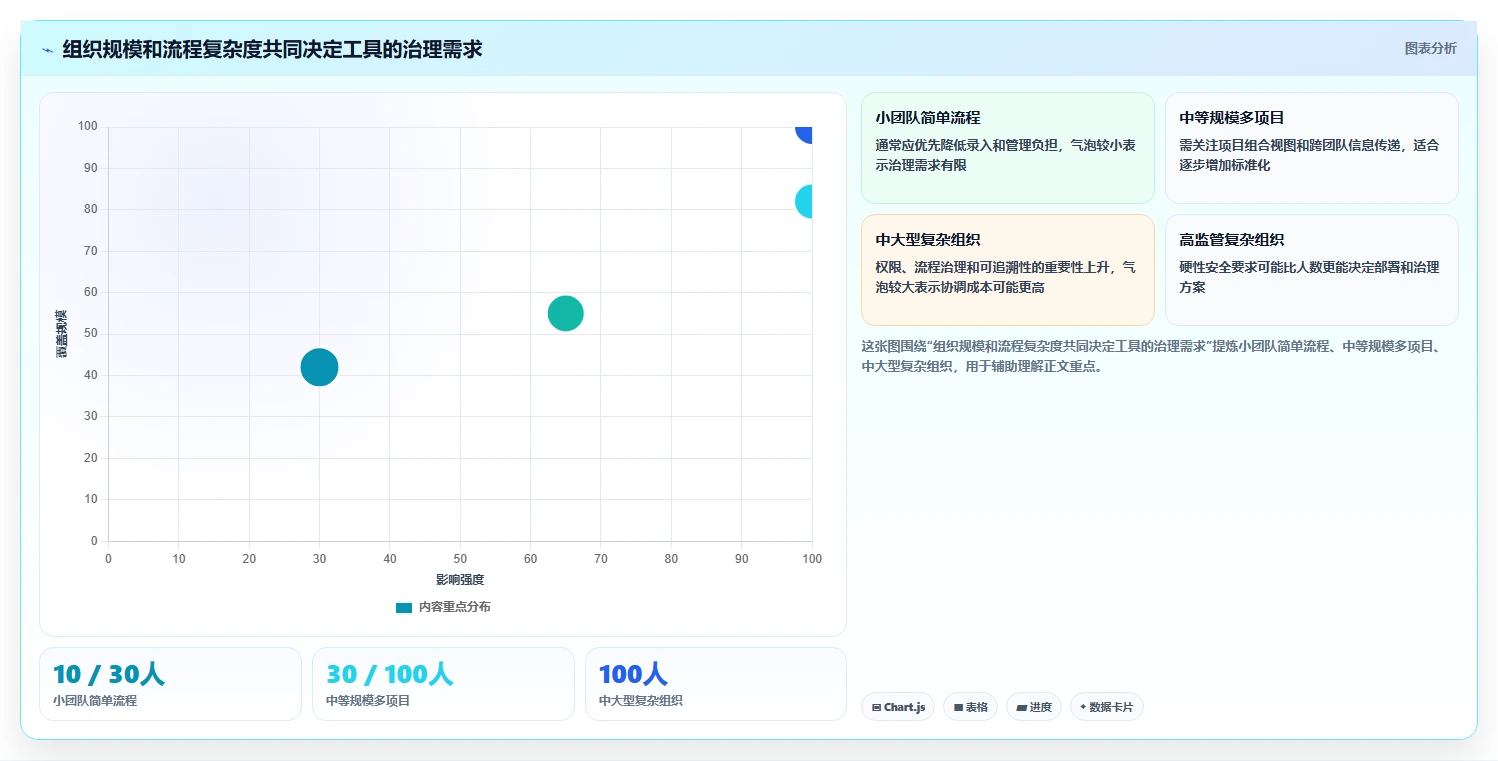The width and height of the screenshot is (1498, 761).
Task: Open the 高监管复杂组织 info card
Action: (1311, 270)
